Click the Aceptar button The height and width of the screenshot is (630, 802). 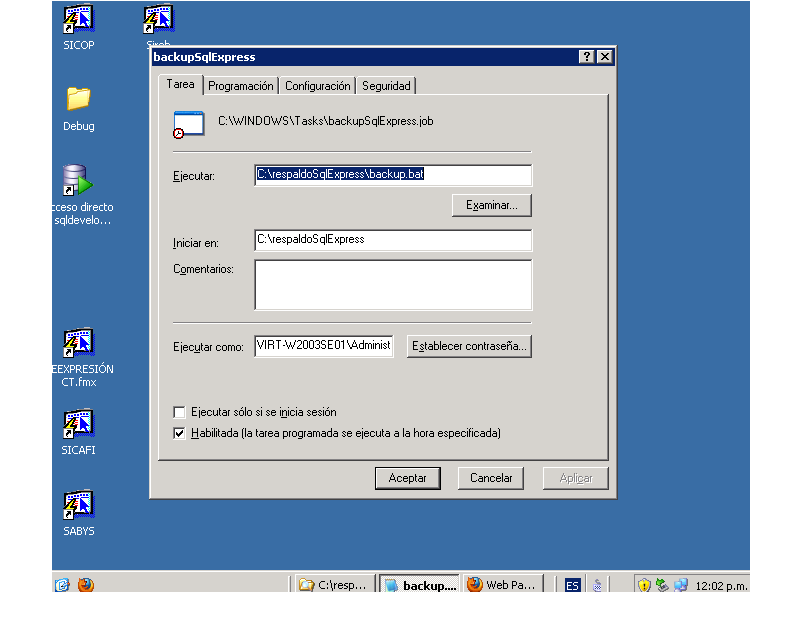point(408,478)
